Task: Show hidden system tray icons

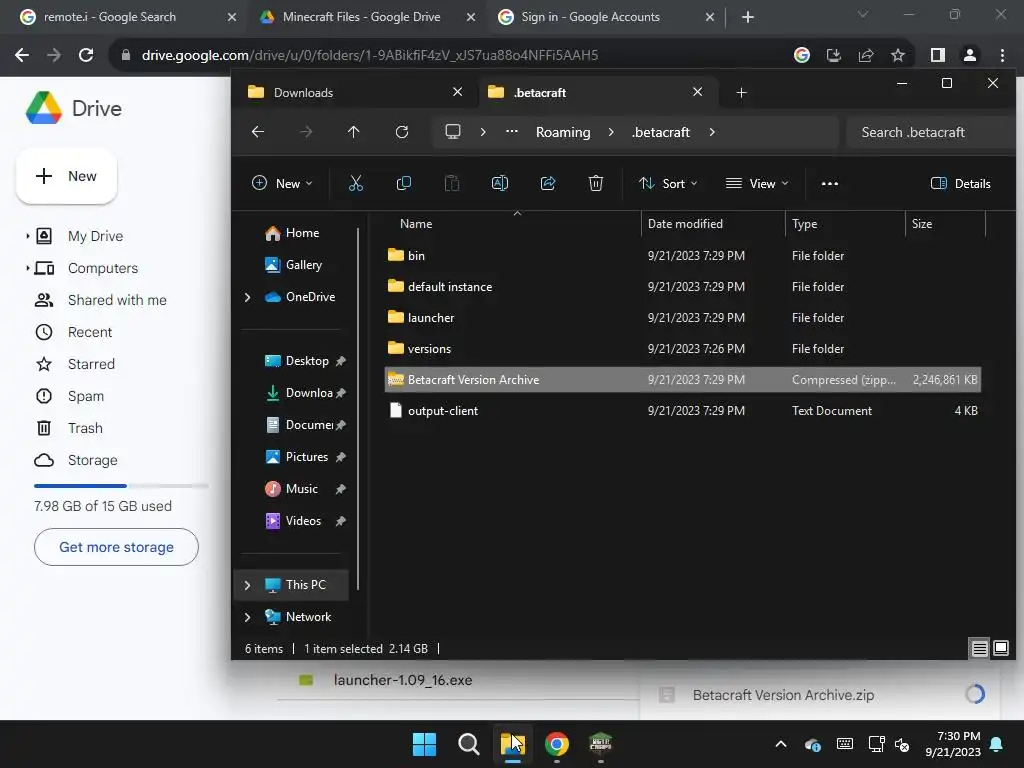Action: (780, 744)
